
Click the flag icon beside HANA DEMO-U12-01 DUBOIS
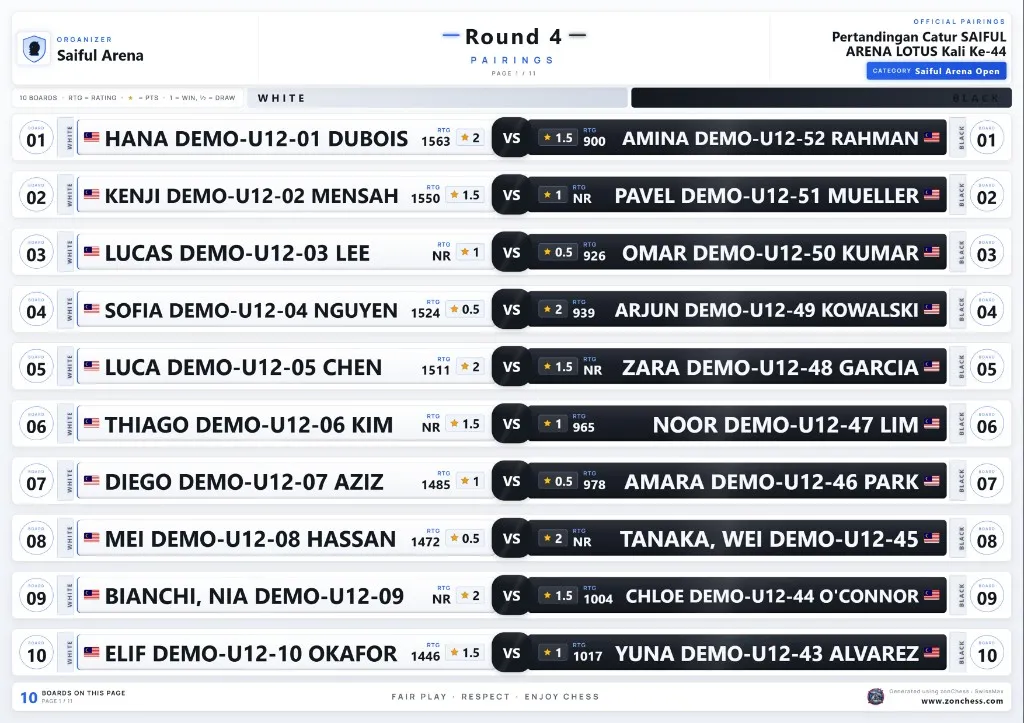point(92,137)
